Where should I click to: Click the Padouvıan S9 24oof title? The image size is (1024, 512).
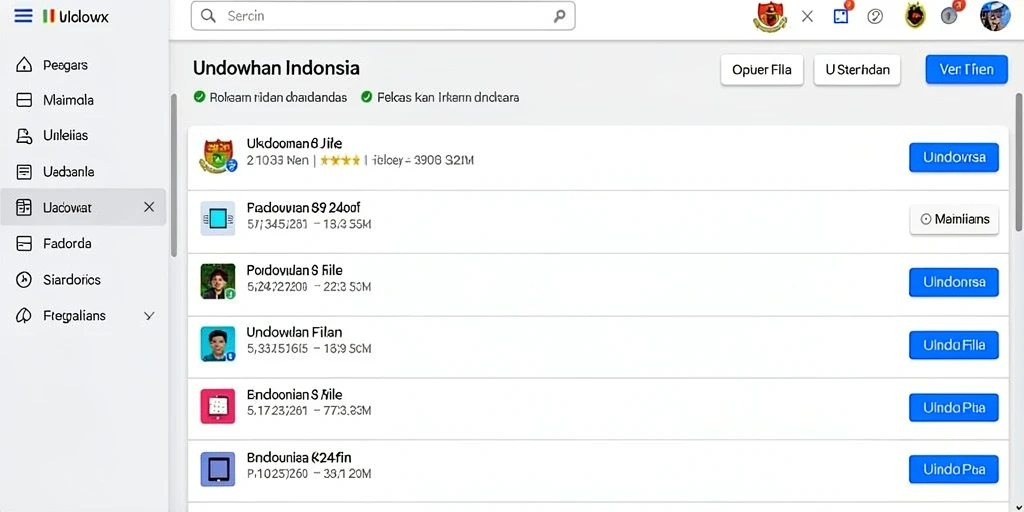point(303,208)
